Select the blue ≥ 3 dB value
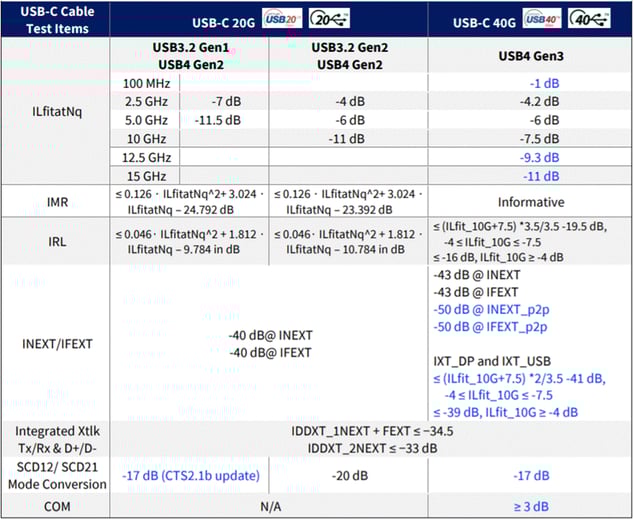Image resolution: width=634 pixels, height=520 pixels. click(x=531, y=506)
